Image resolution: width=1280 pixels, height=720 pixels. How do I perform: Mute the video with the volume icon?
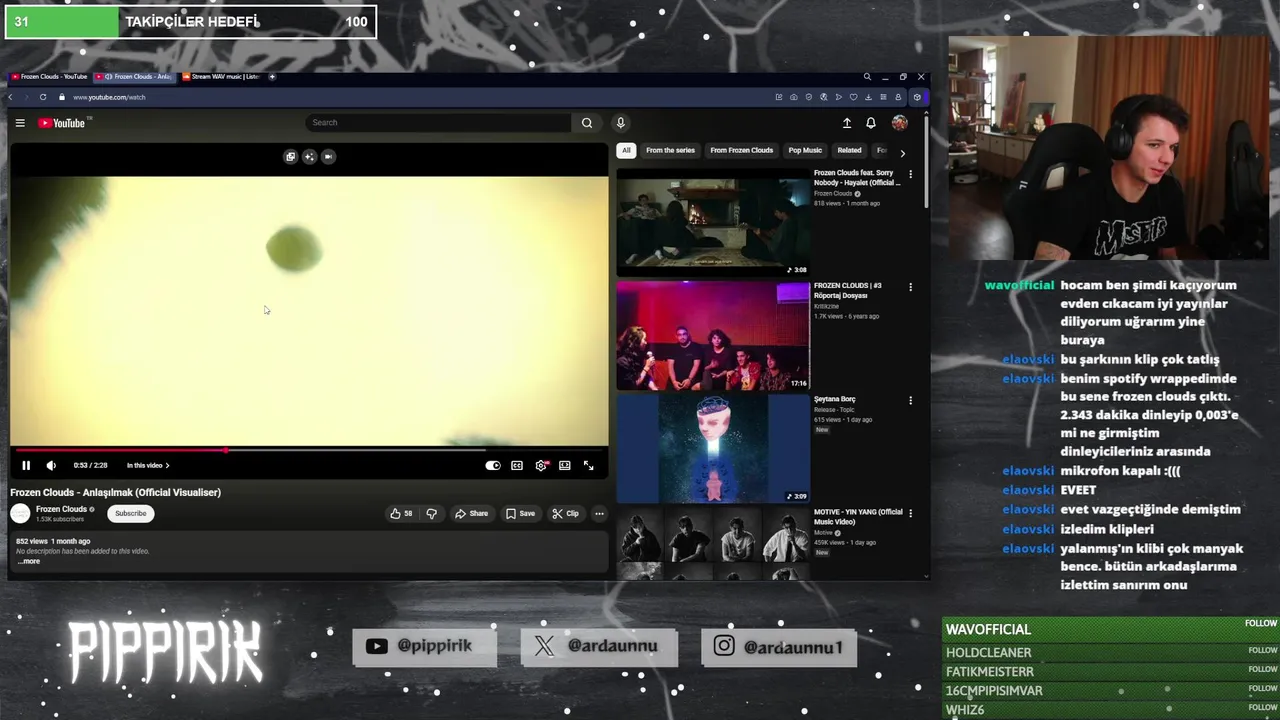[x=51, y=465]
